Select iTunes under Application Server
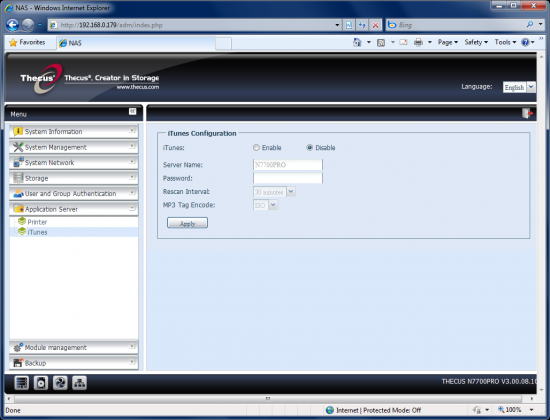The height and width of the screenshot is (420, 550). (x=37, y=232)
